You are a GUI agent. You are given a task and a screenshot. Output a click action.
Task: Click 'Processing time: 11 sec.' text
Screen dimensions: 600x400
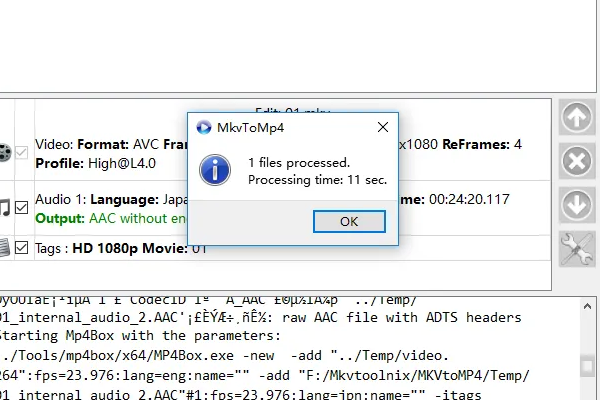[x=317, y=180]
